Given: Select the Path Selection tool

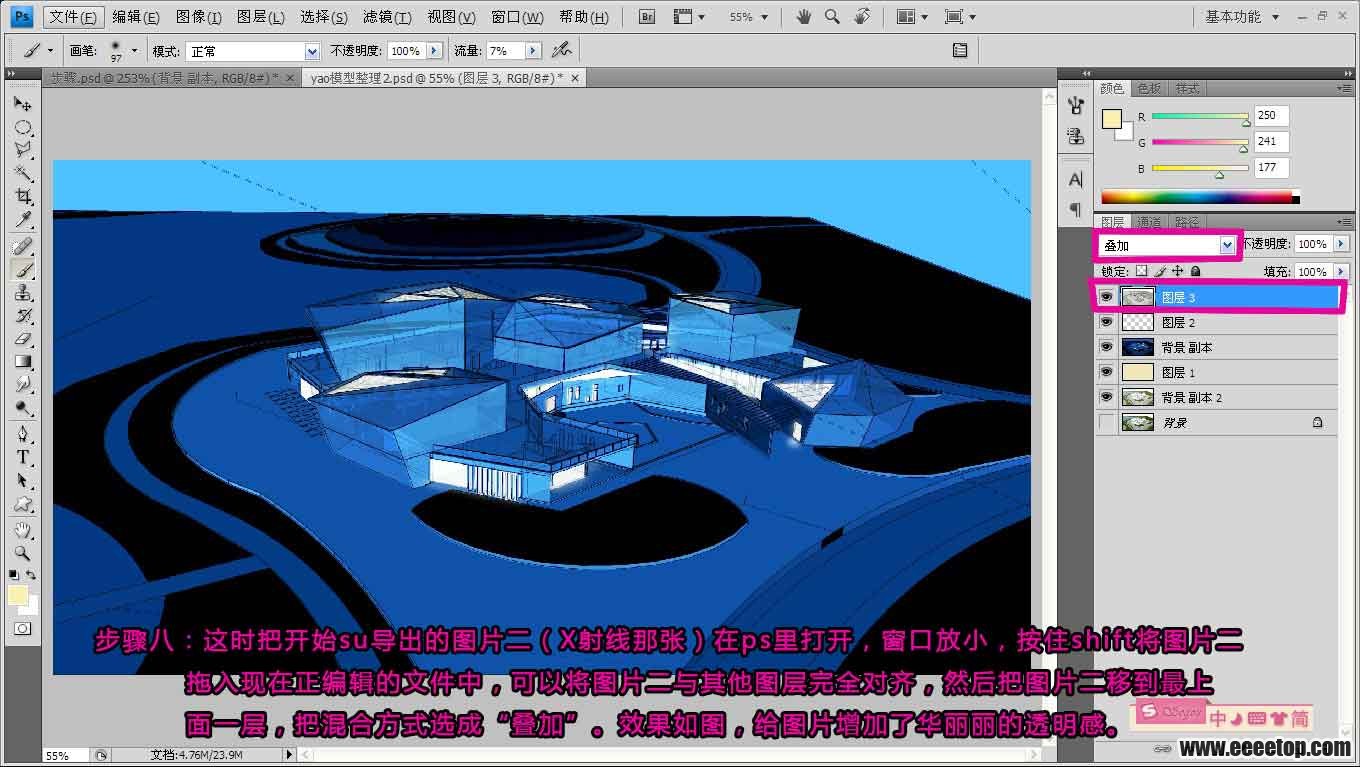Looking at the screenshot, I should tap(23, 481).
